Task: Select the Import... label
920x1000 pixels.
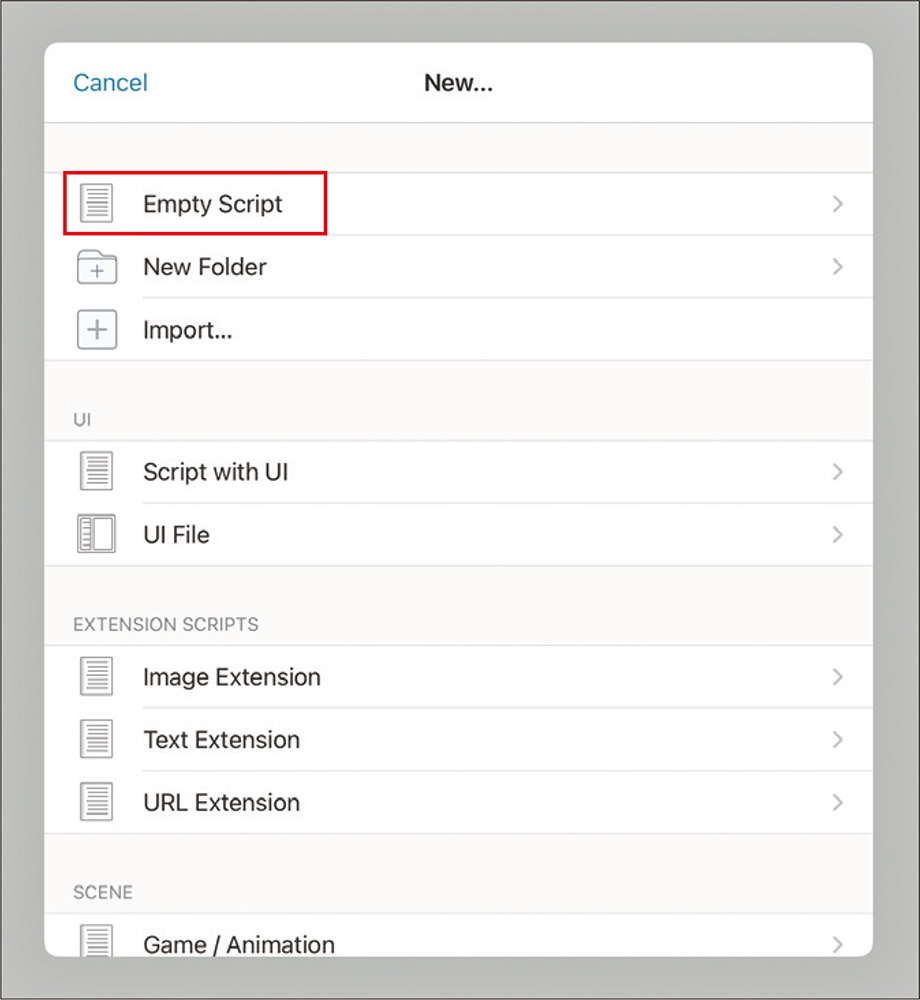Action: [x=188, y=330]
